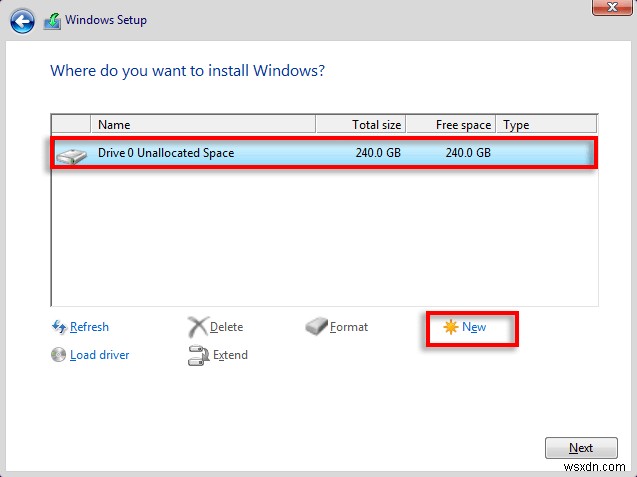The width and height of the screenshot is (637, 477).
Task: Proceed with the Next button
Action: pyautogui.click(x=581, y=448)
